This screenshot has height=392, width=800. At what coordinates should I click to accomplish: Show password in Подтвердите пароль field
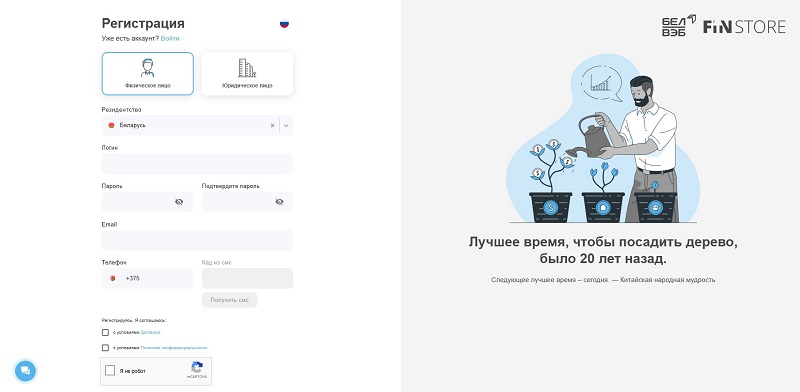279,202
